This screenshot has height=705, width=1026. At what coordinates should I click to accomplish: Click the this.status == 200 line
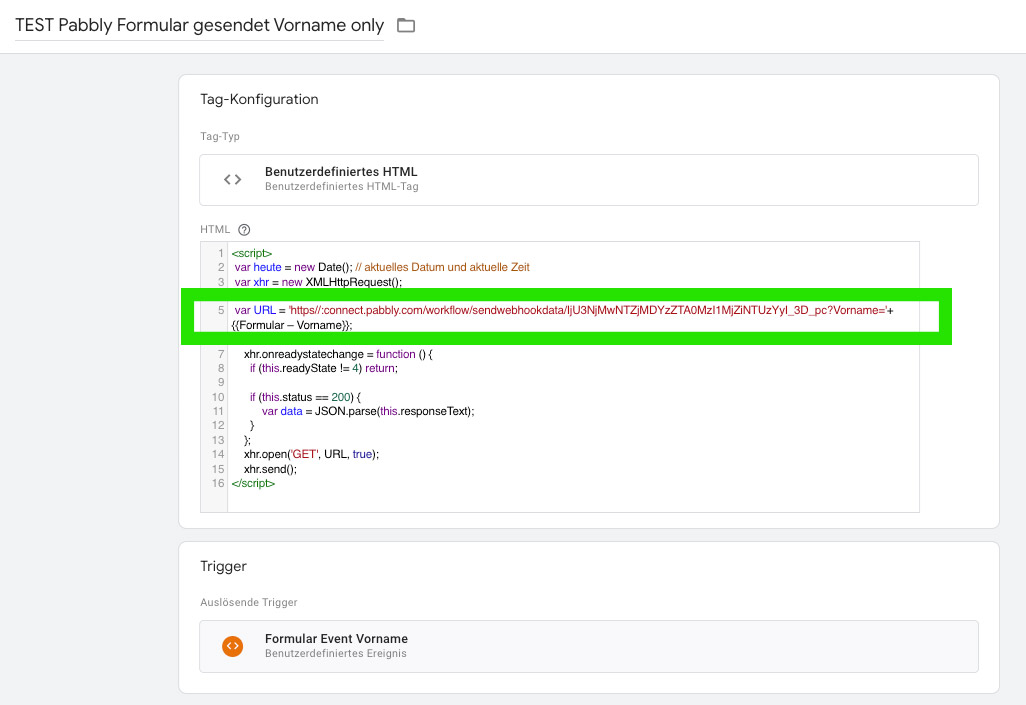(305, 397)
